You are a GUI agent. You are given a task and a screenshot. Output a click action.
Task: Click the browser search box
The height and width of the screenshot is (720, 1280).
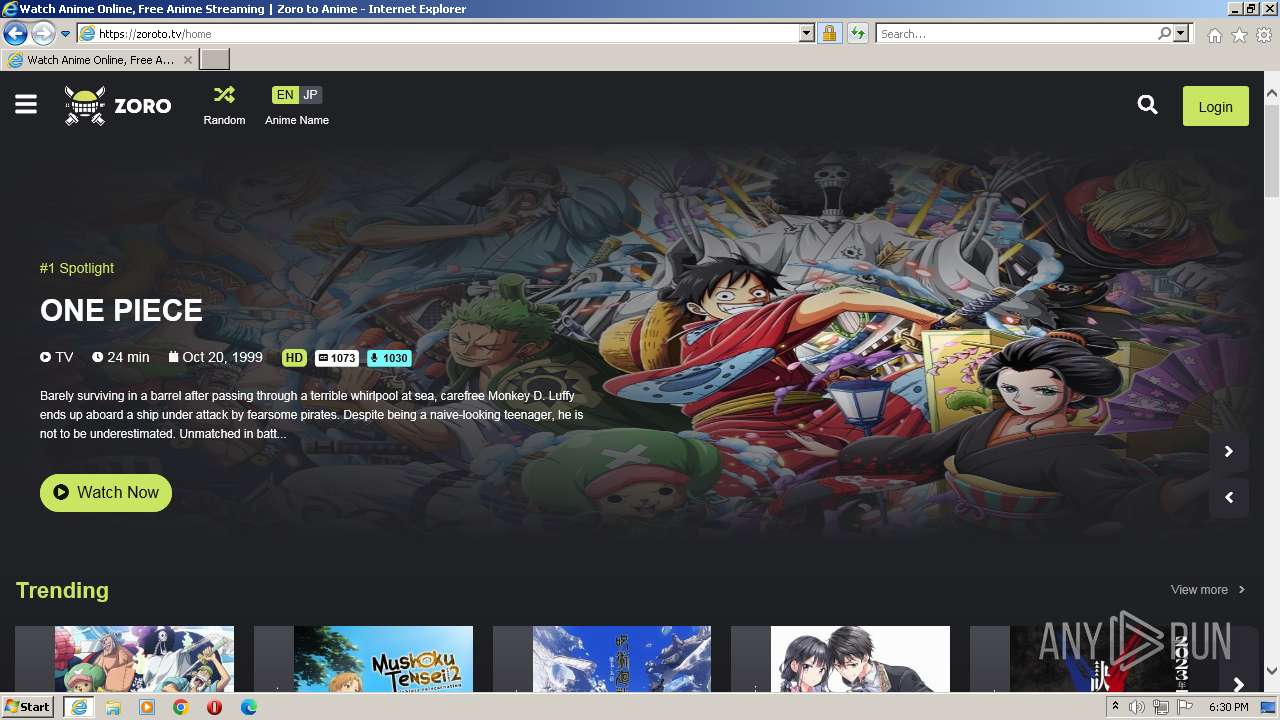(1016, 34)
